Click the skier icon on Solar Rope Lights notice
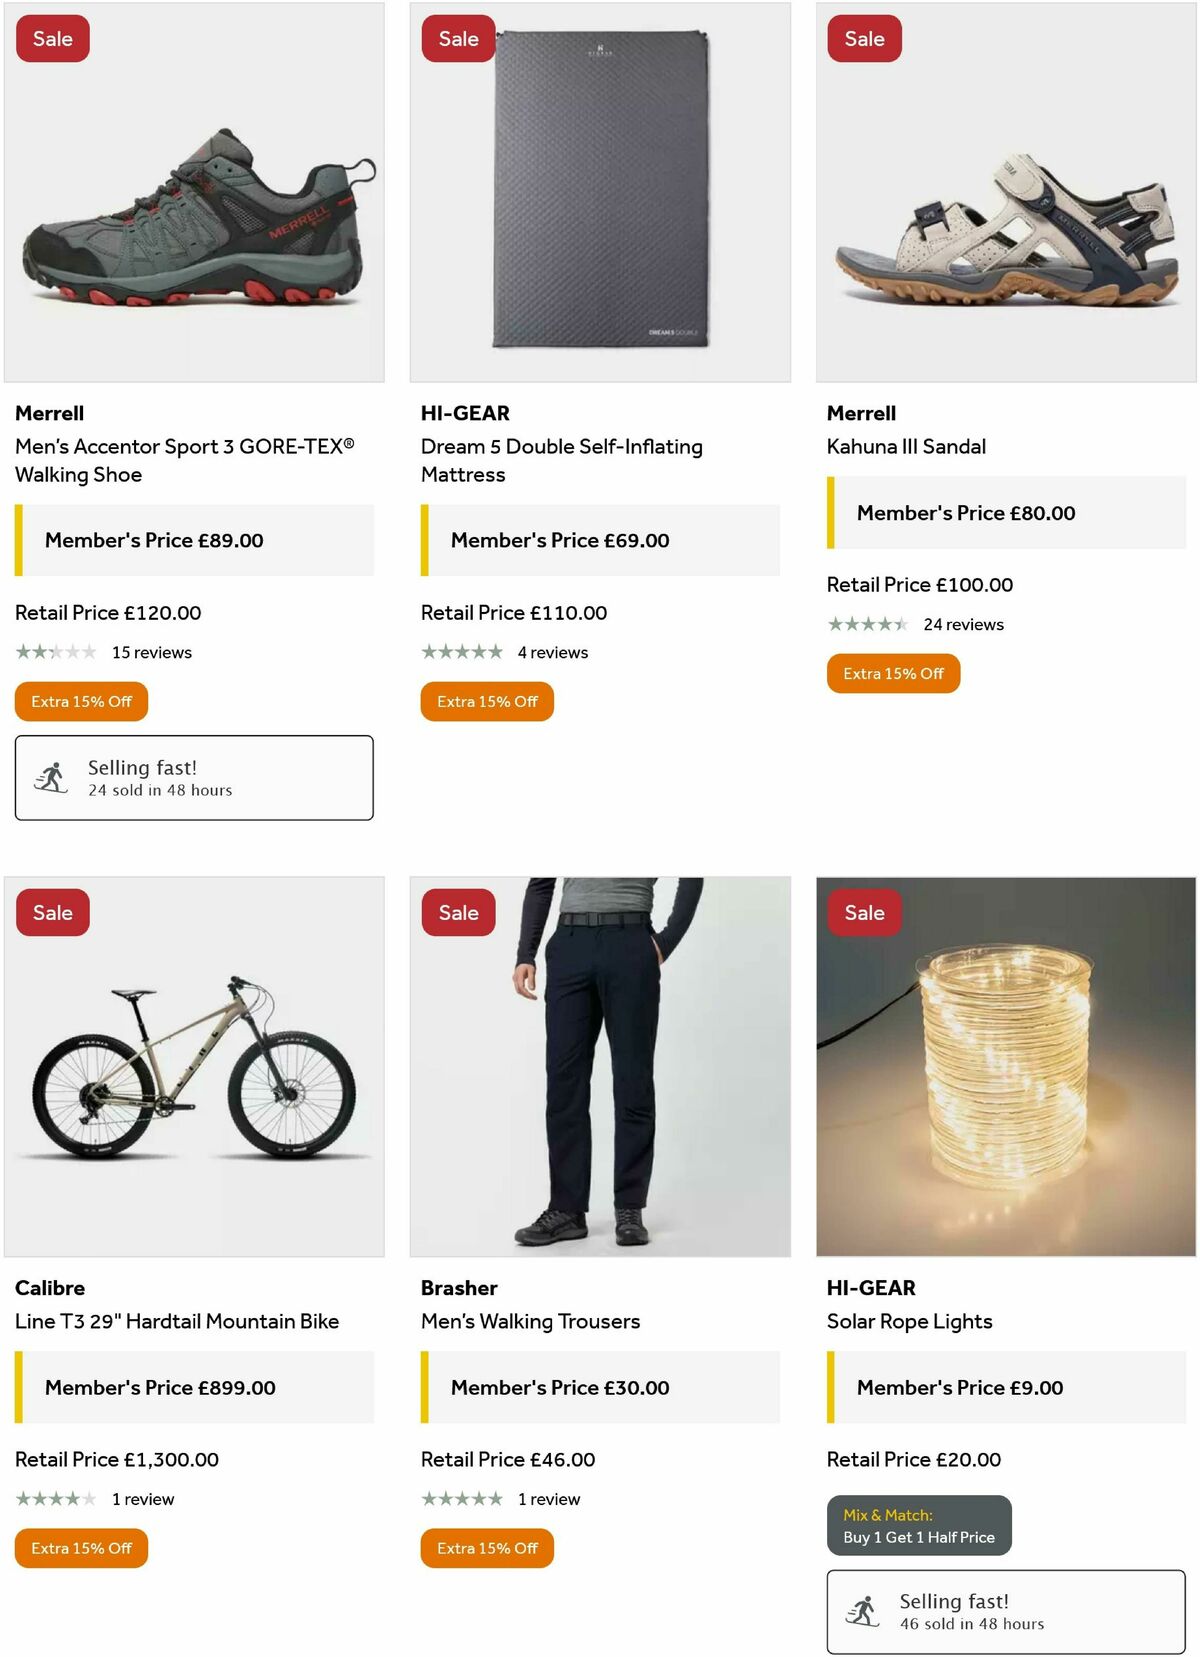 click(x=860, y=1612)
